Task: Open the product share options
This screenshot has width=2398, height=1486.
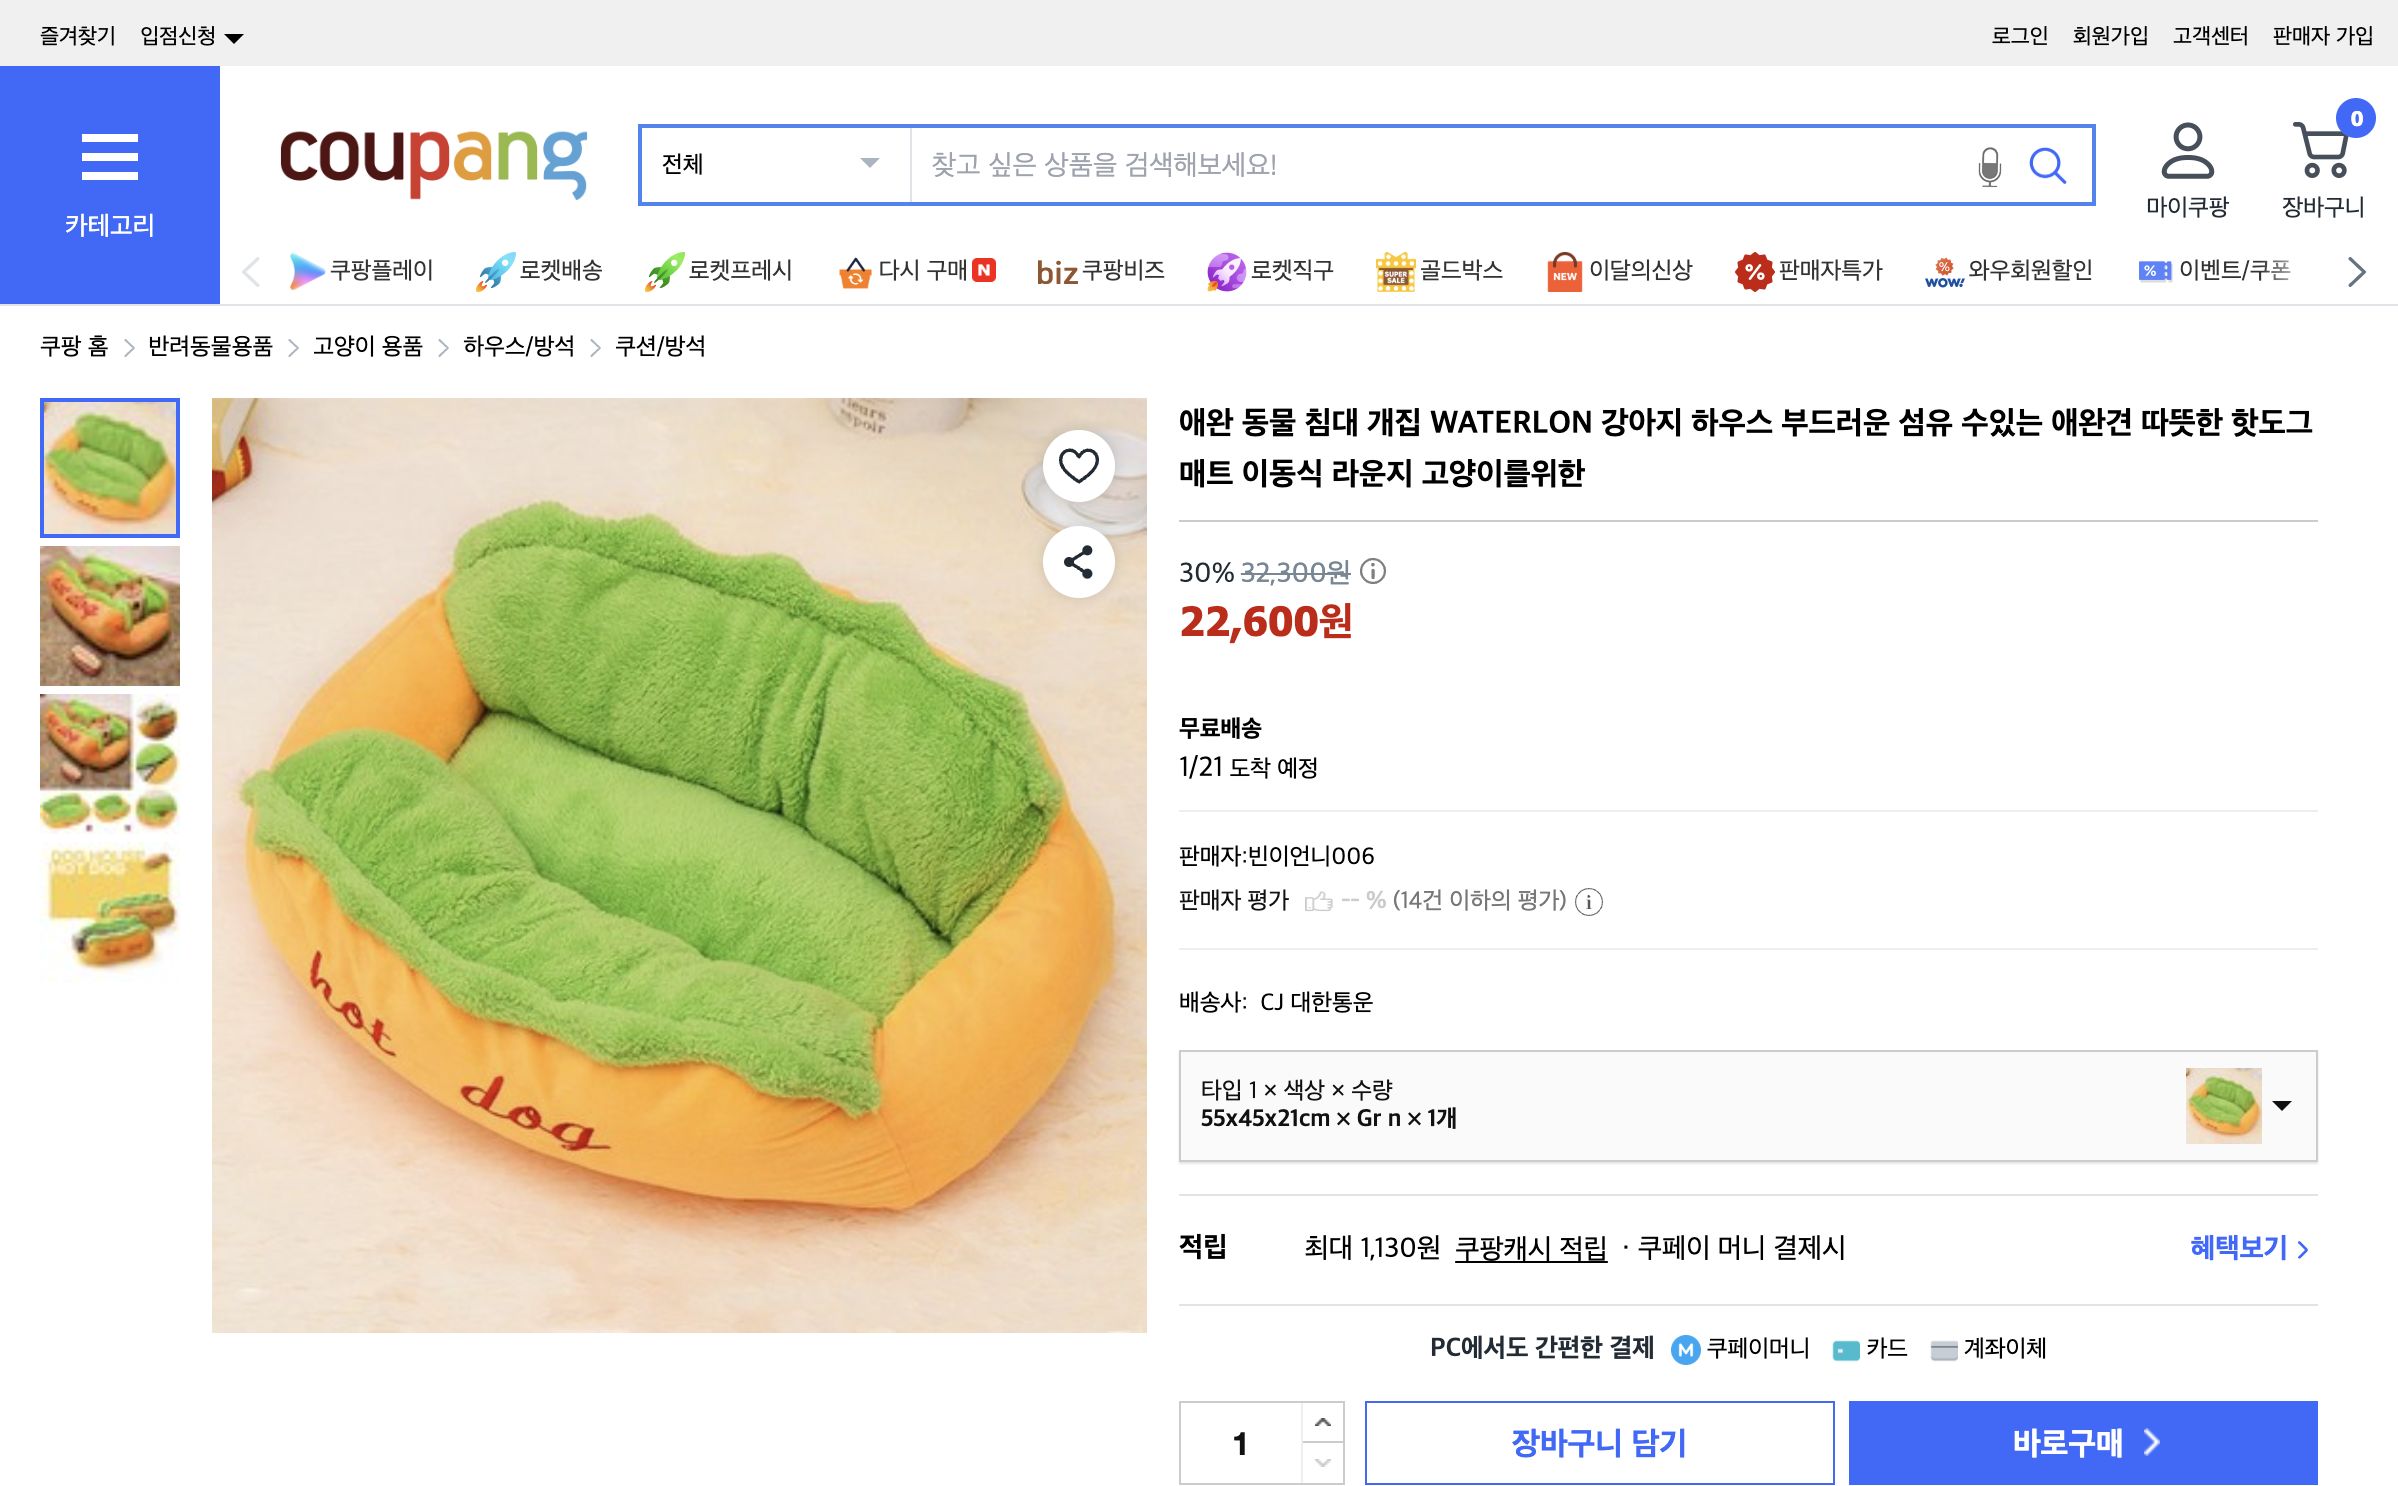Action: pyautogui.click(x=1078, y=562)
